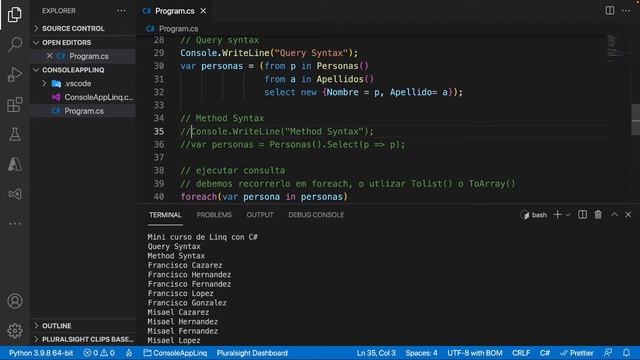
Task: Split the terminal panel
Action: (x=582, y=215)
